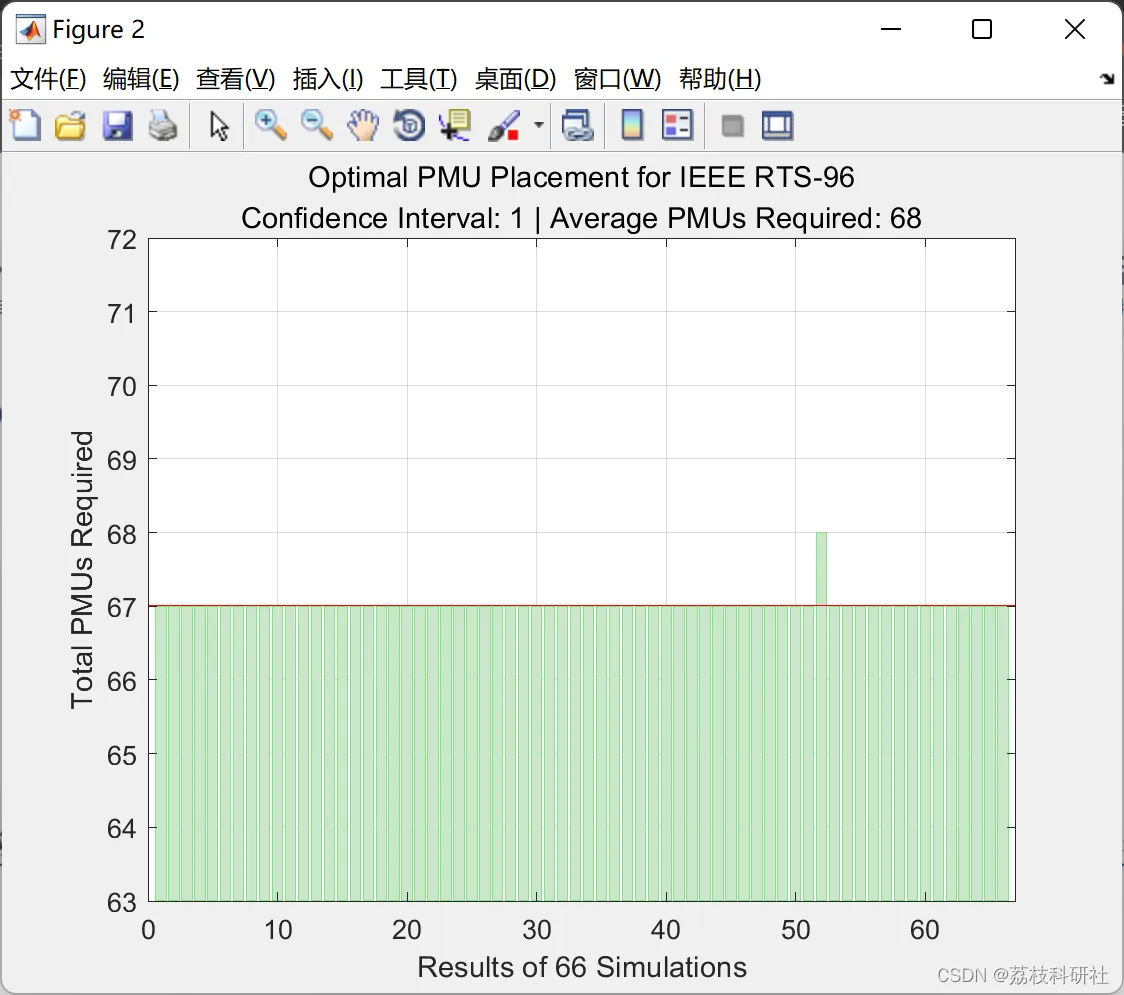The image size is (1124, 995).
Task: Save the figure with the floppy disk icon
Action: [117, 125]
